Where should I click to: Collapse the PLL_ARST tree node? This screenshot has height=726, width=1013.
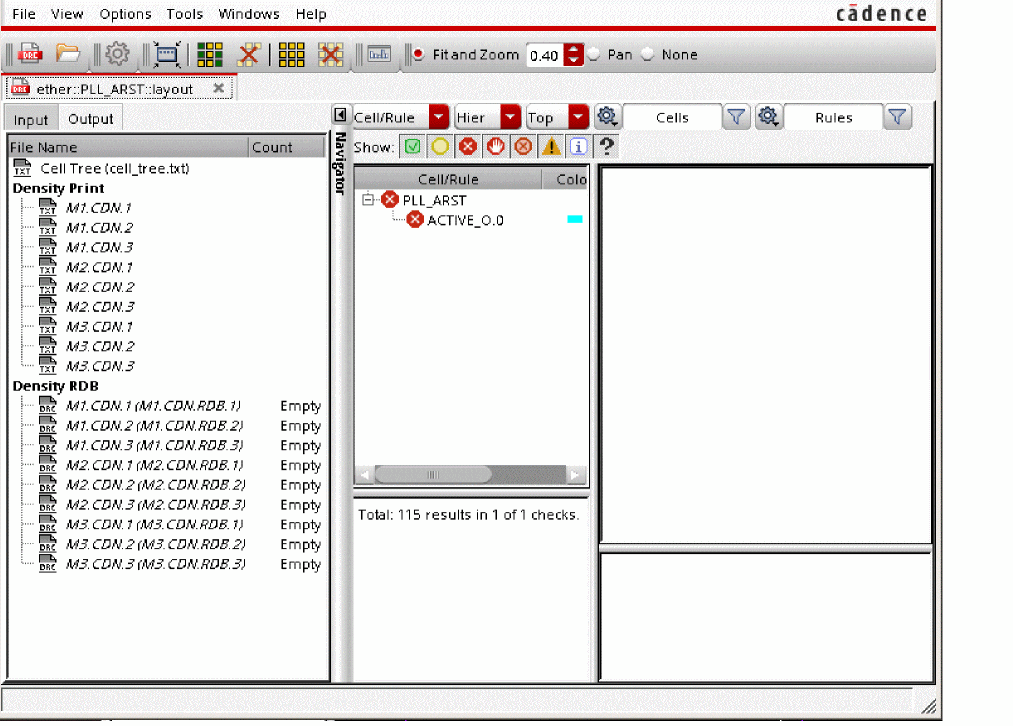(x=368, y=200)
